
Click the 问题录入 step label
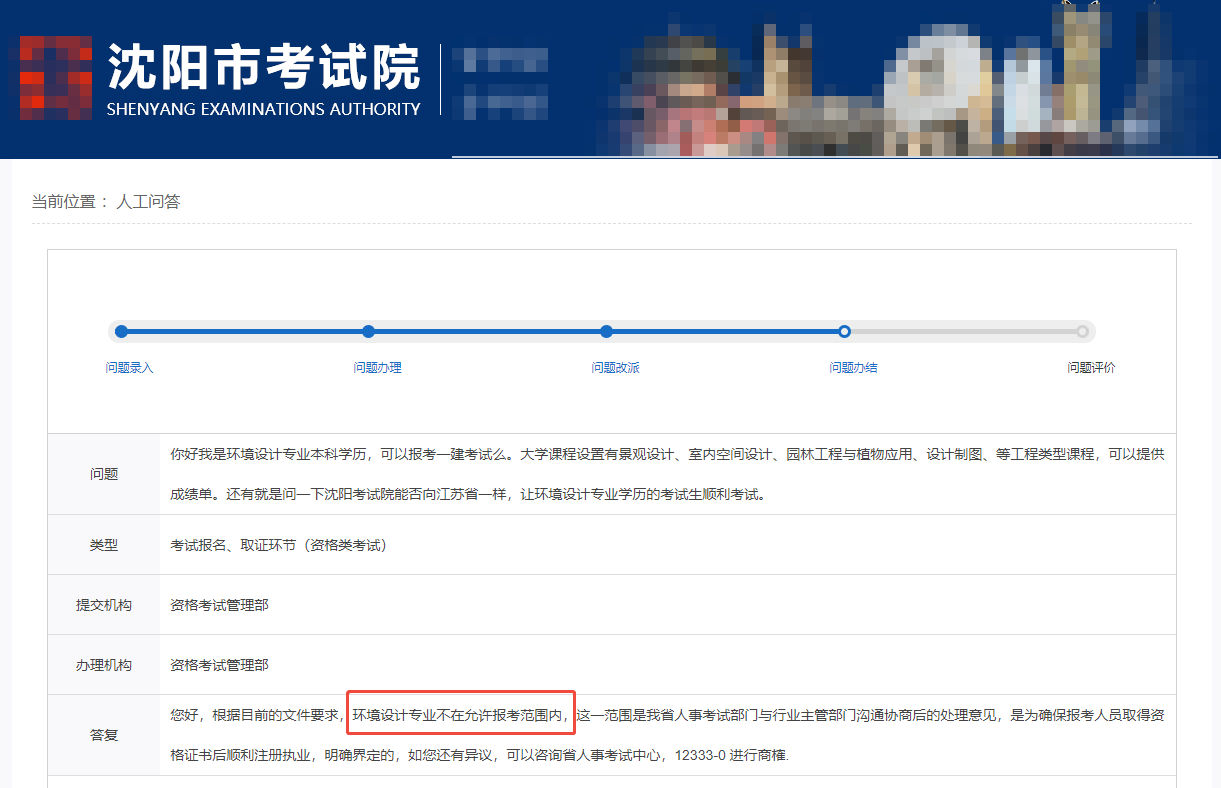[130, 368]
